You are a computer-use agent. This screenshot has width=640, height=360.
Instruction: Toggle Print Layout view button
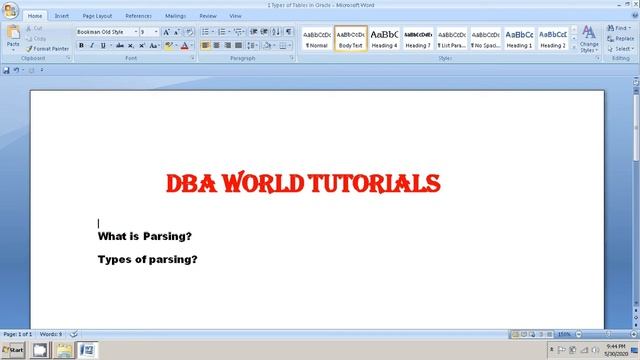pyautogui.click(x=515, y=334)
